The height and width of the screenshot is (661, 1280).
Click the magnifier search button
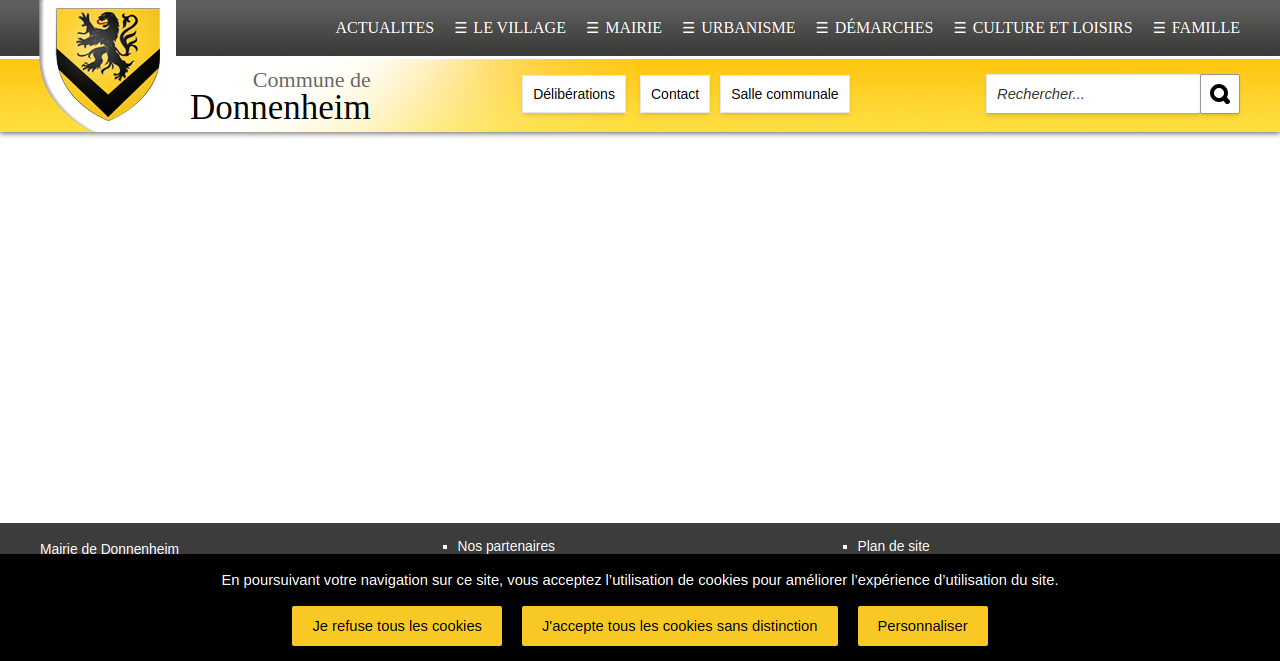click(1220, 94)
